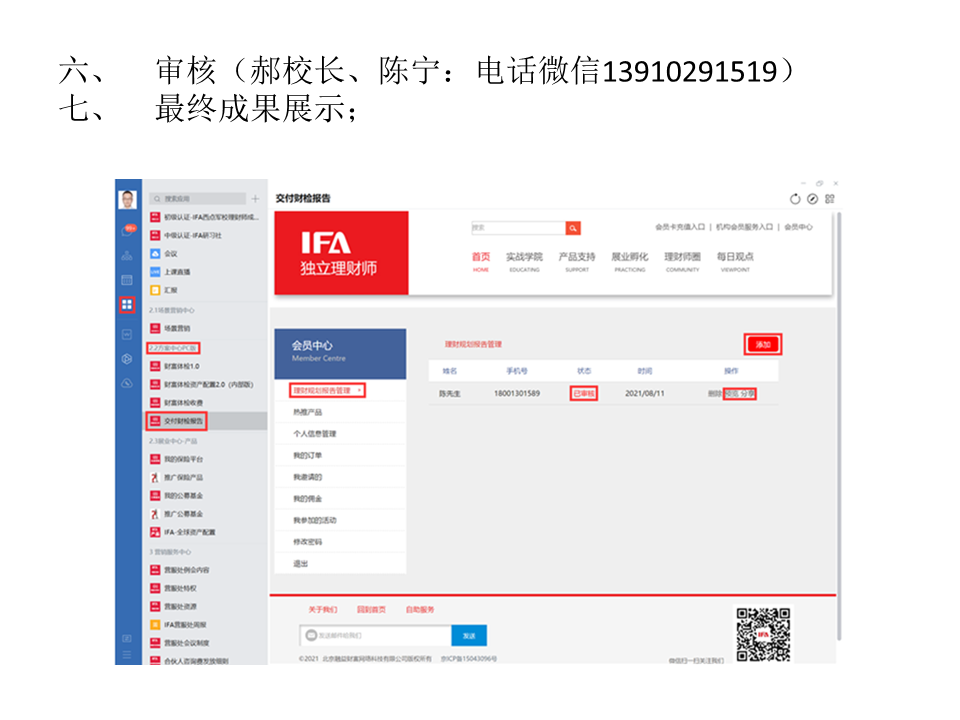Click 删除 in 陈先生 row

tap(715, 394)
